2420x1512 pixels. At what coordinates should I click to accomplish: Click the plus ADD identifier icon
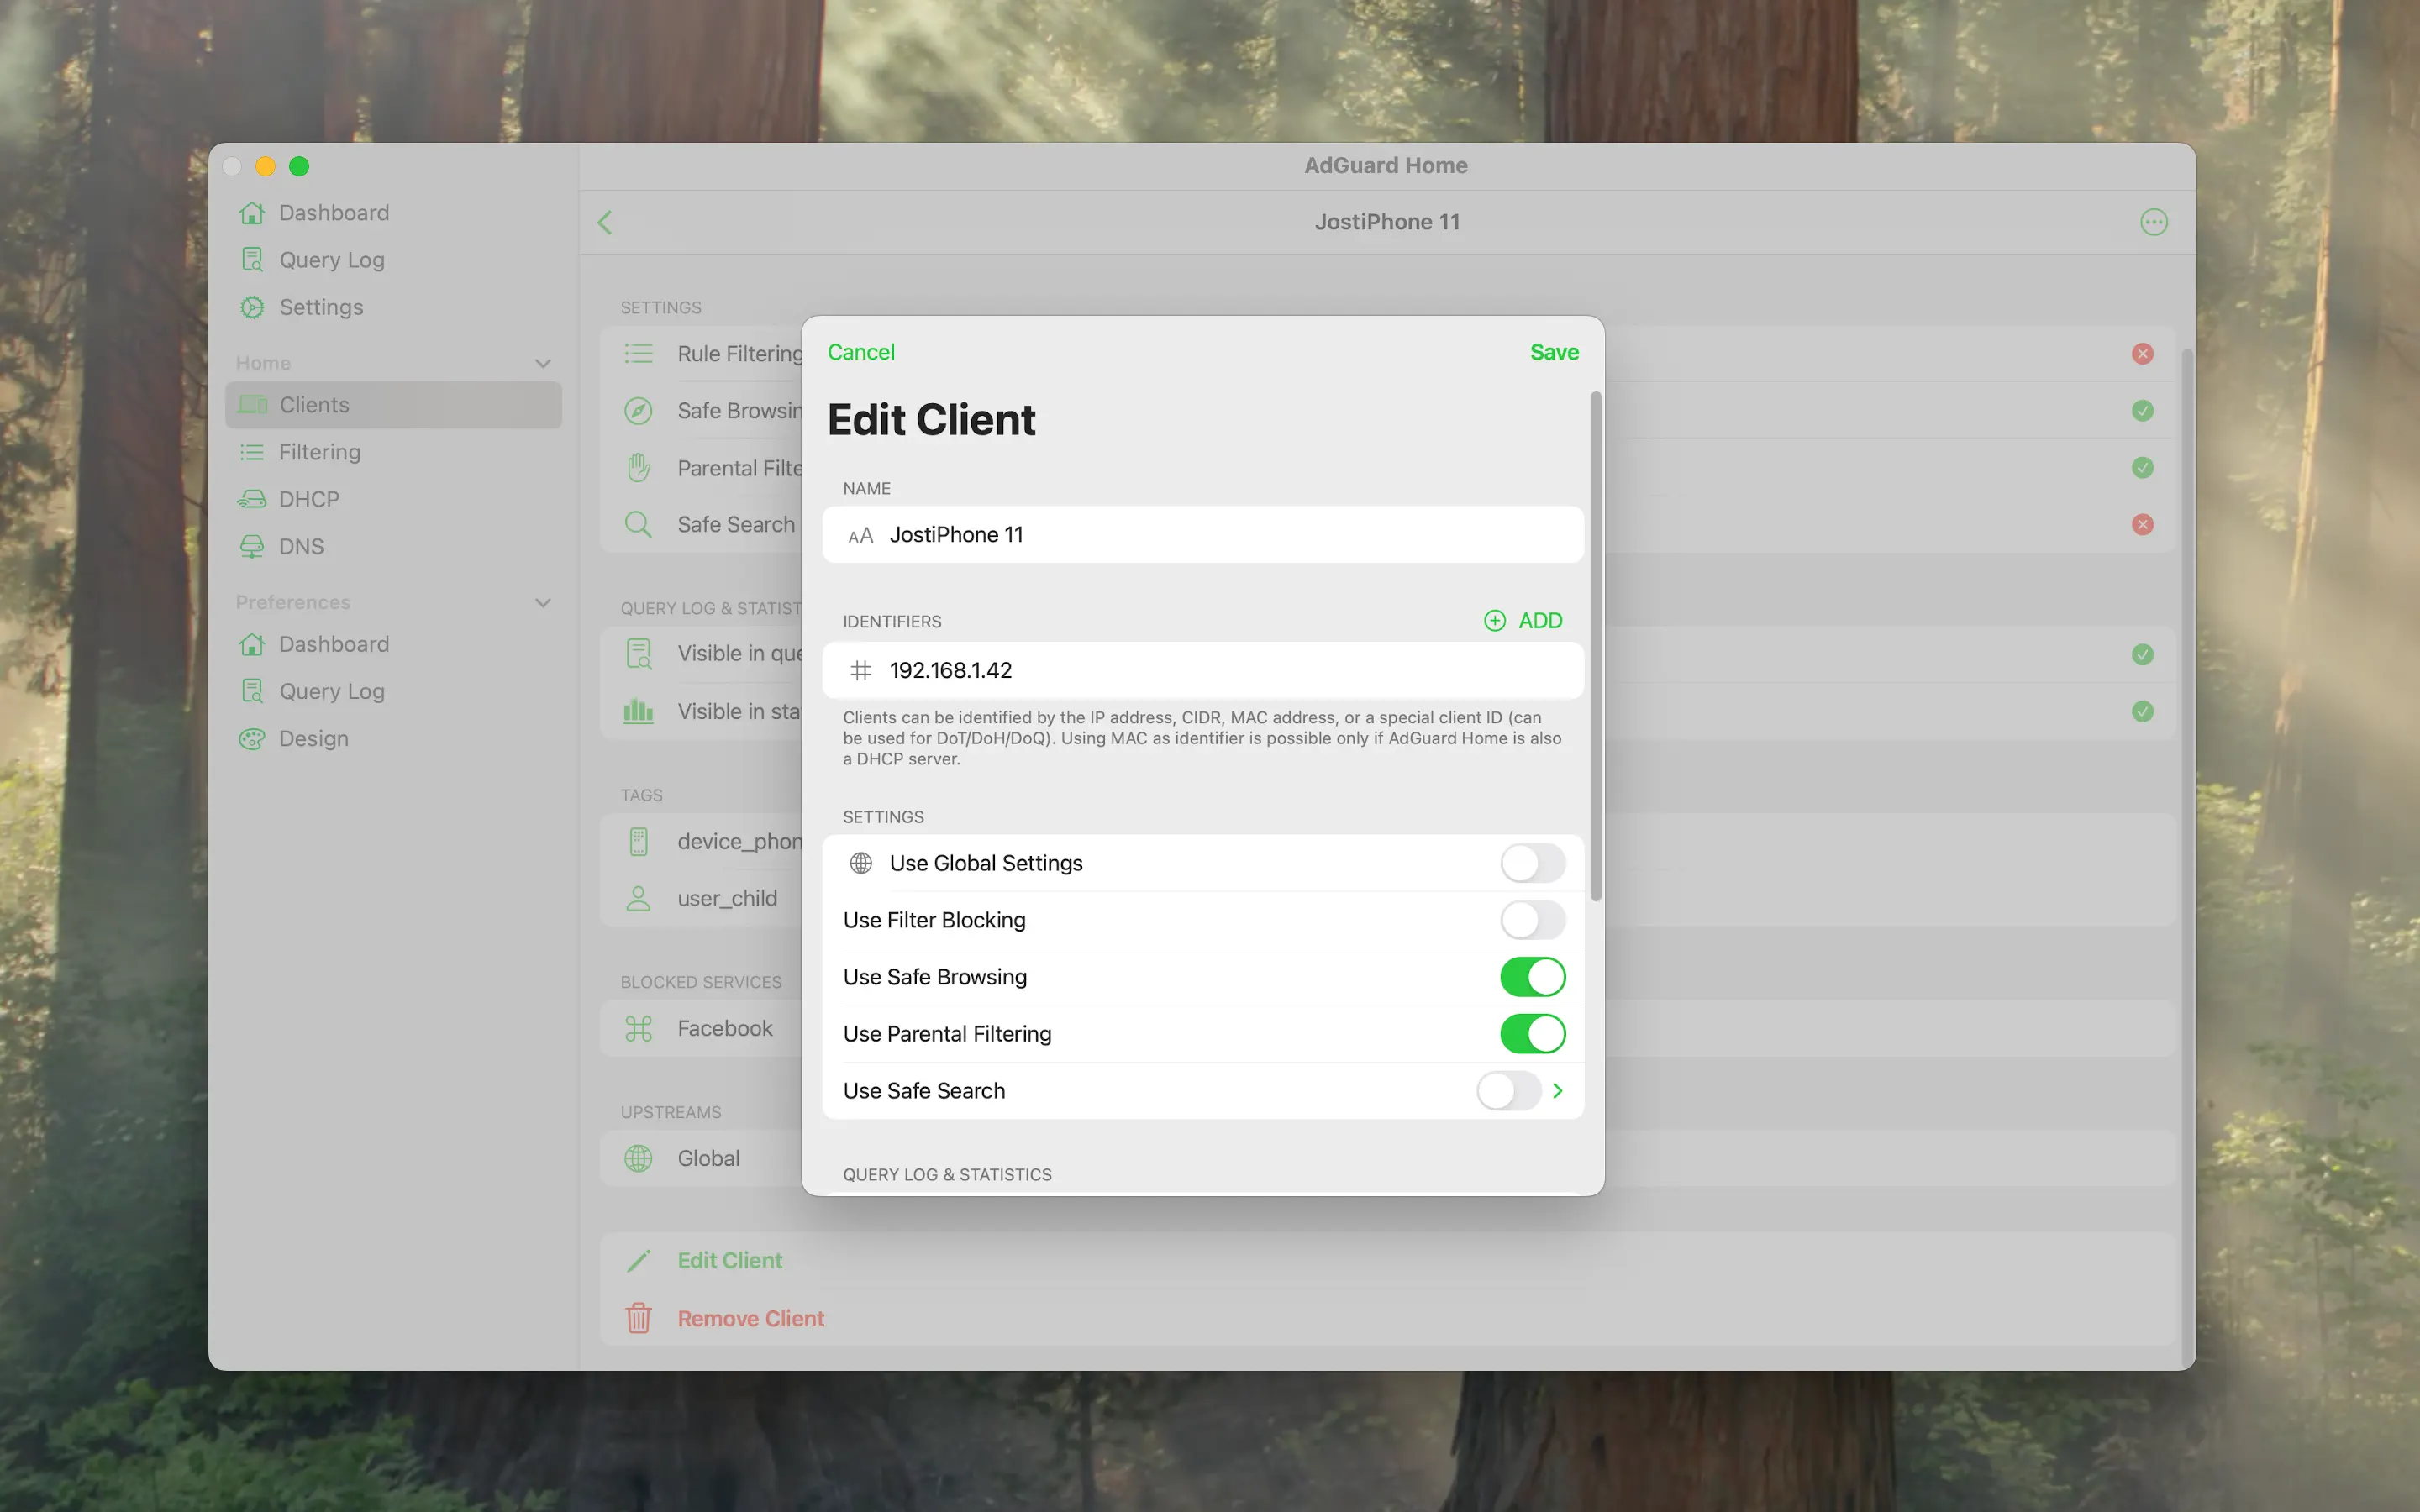point(1494,621)
